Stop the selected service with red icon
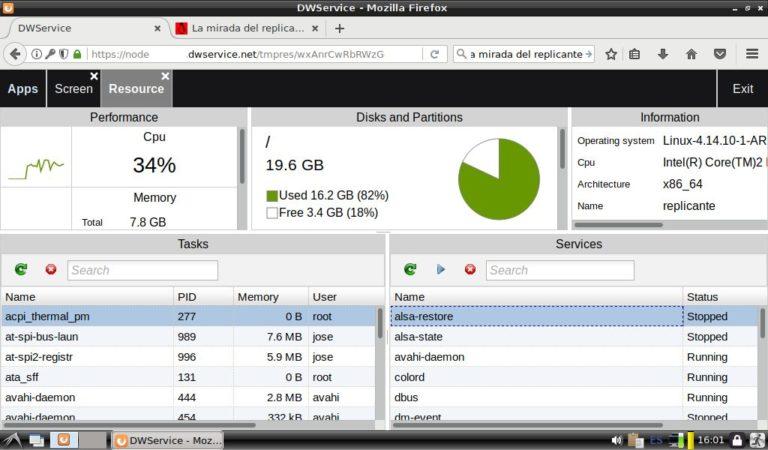The height and width of the screenshot is (450, 768). [x=470, y=270]
